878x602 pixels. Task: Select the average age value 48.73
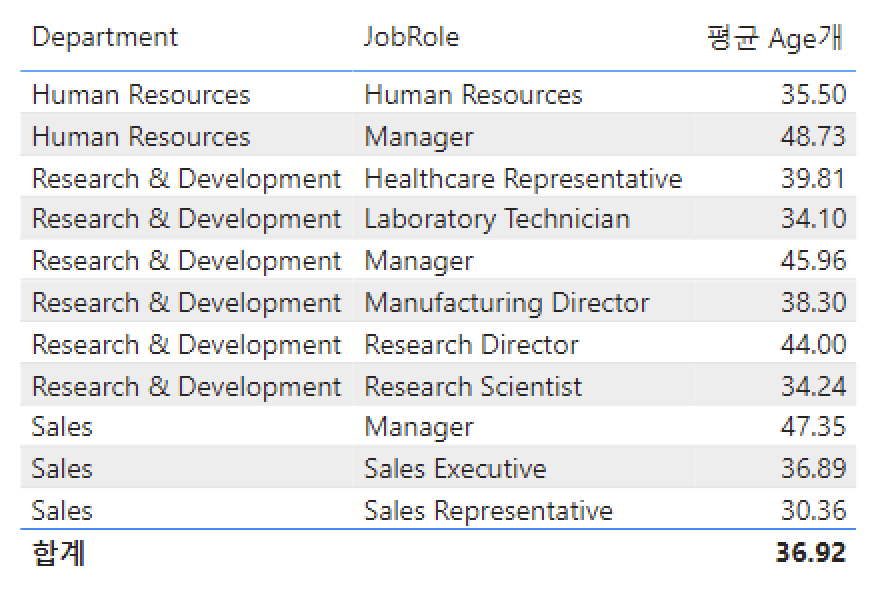click(812, 137)
